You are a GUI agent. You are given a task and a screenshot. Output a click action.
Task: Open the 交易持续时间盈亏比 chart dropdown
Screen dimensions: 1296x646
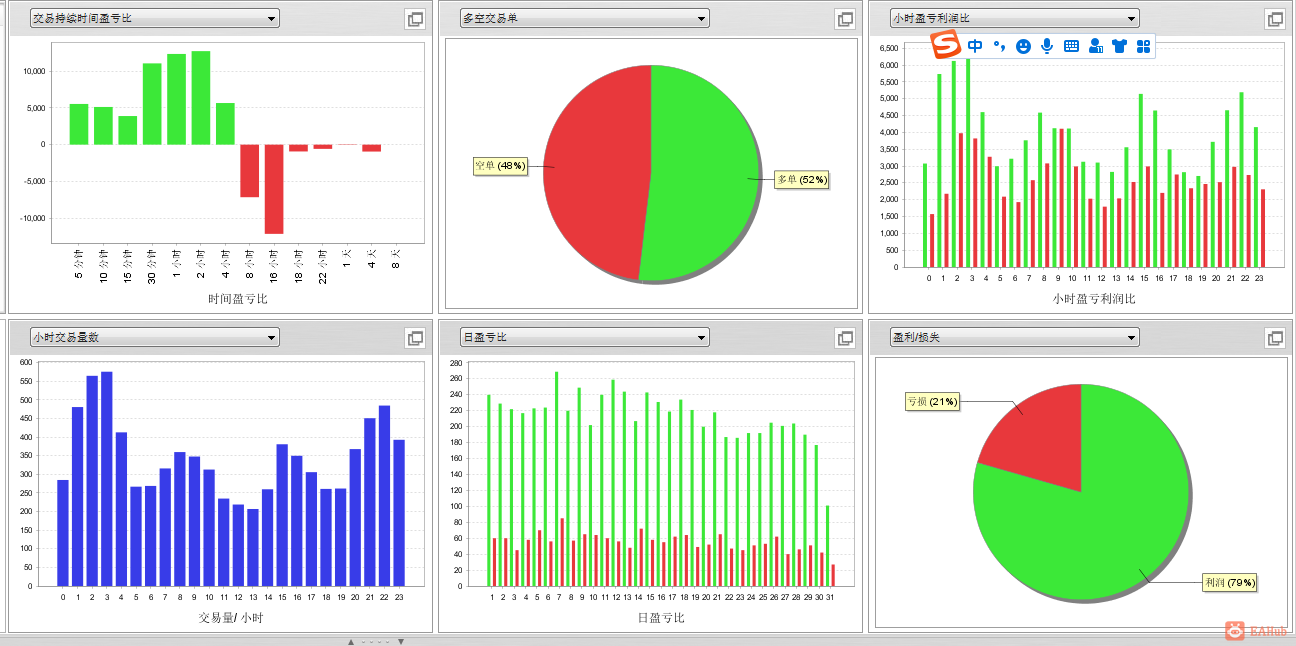154,18
